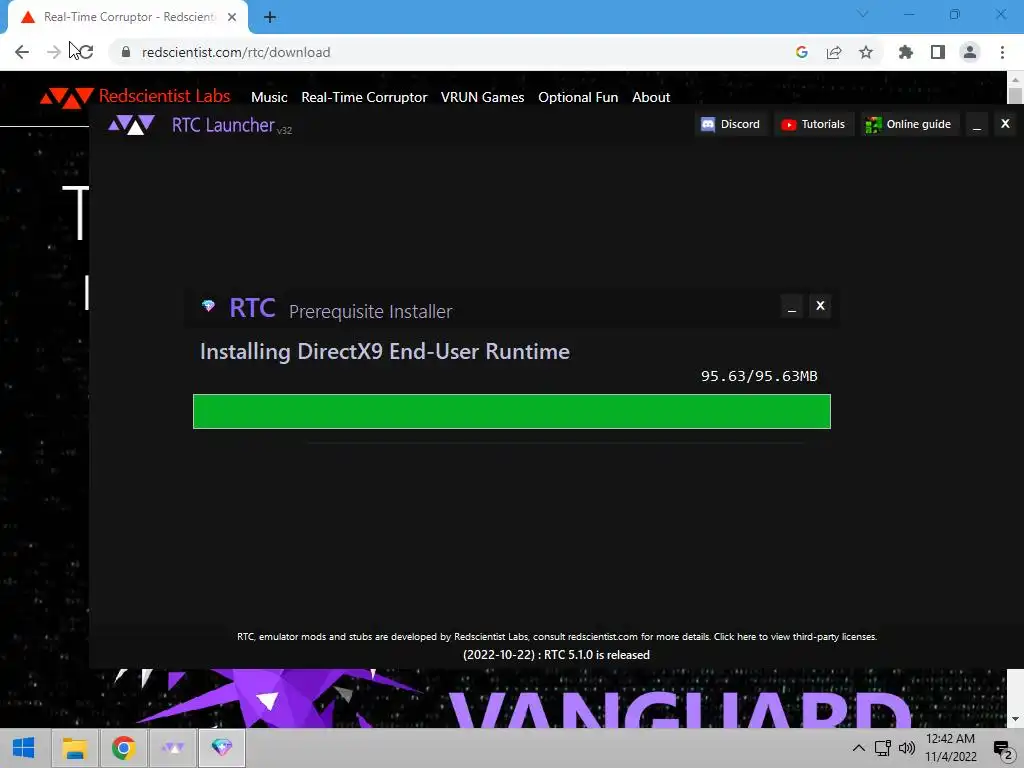The width and height of the screenshot is (1024, 768).
Task: Open Chrome profile avatar icon
Action: [970, 52]
